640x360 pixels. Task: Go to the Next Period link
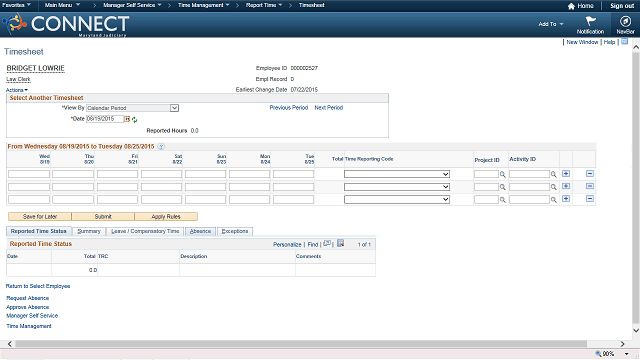329,108
